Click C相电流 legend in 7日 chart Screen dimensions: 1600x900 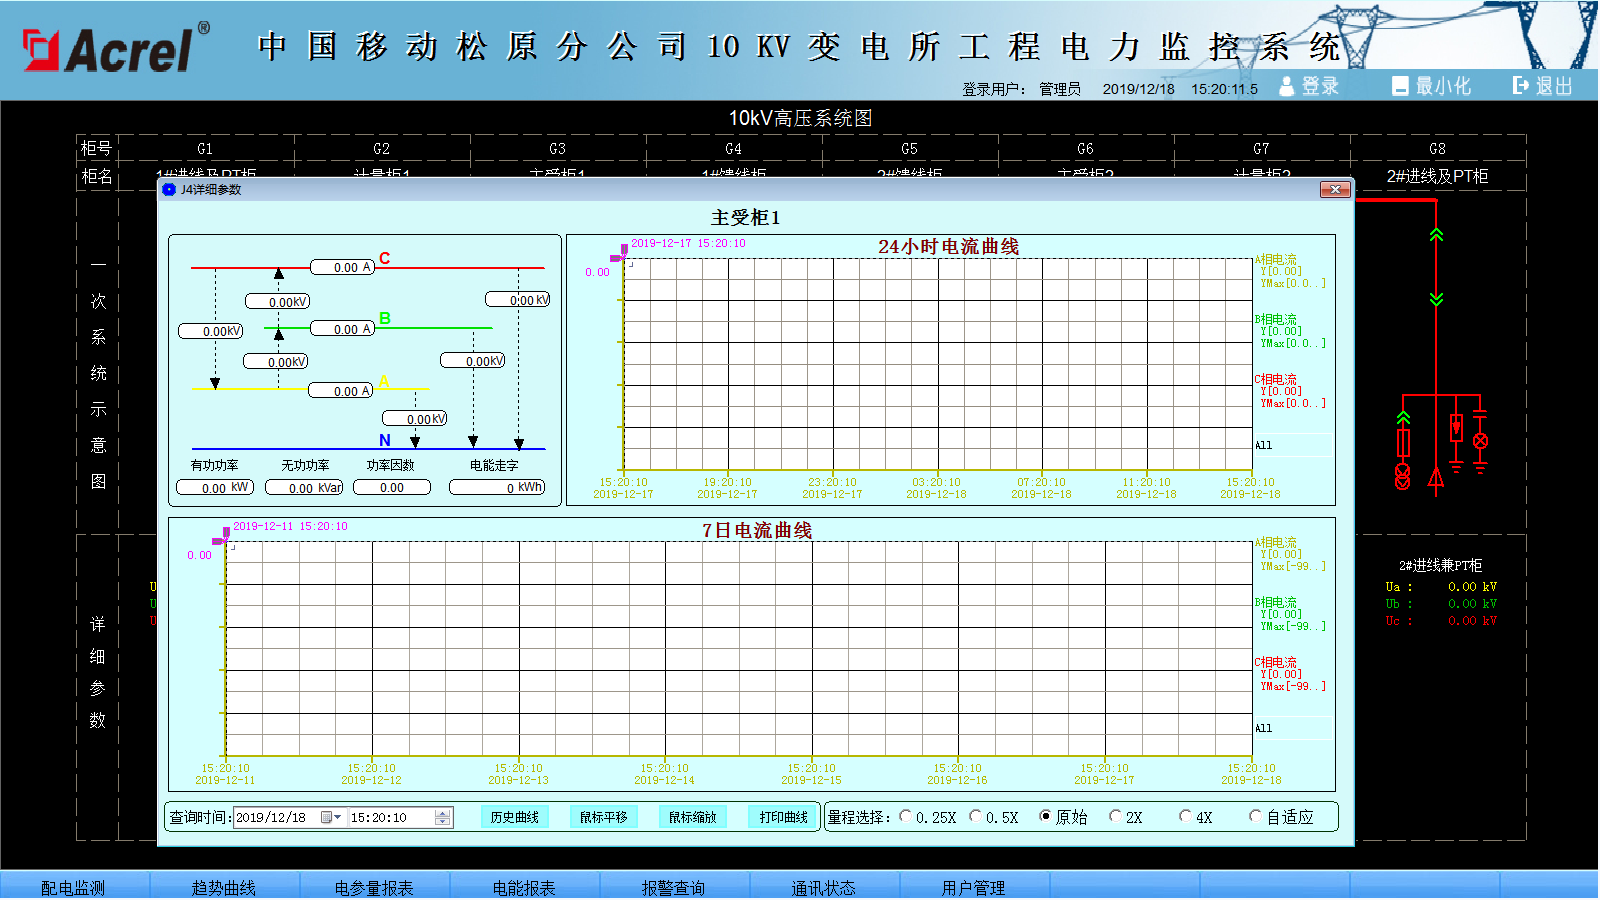coord(1276,663)
